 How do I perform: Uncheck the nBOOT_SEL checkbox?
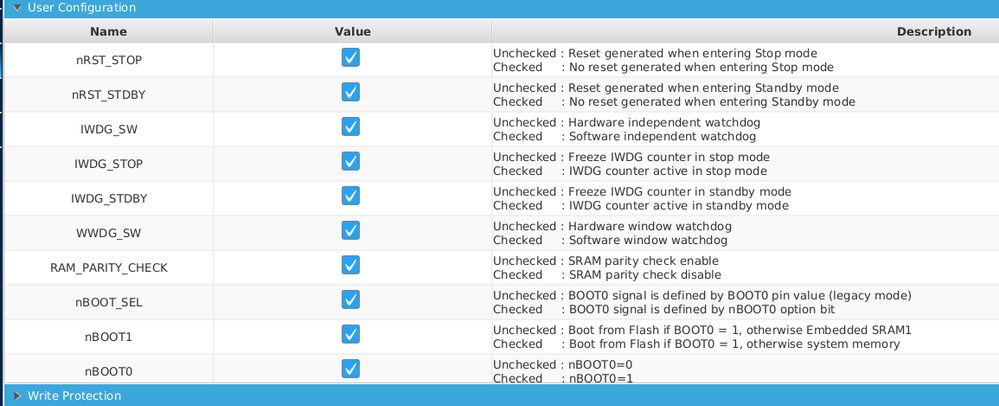(x=350, y=300)
